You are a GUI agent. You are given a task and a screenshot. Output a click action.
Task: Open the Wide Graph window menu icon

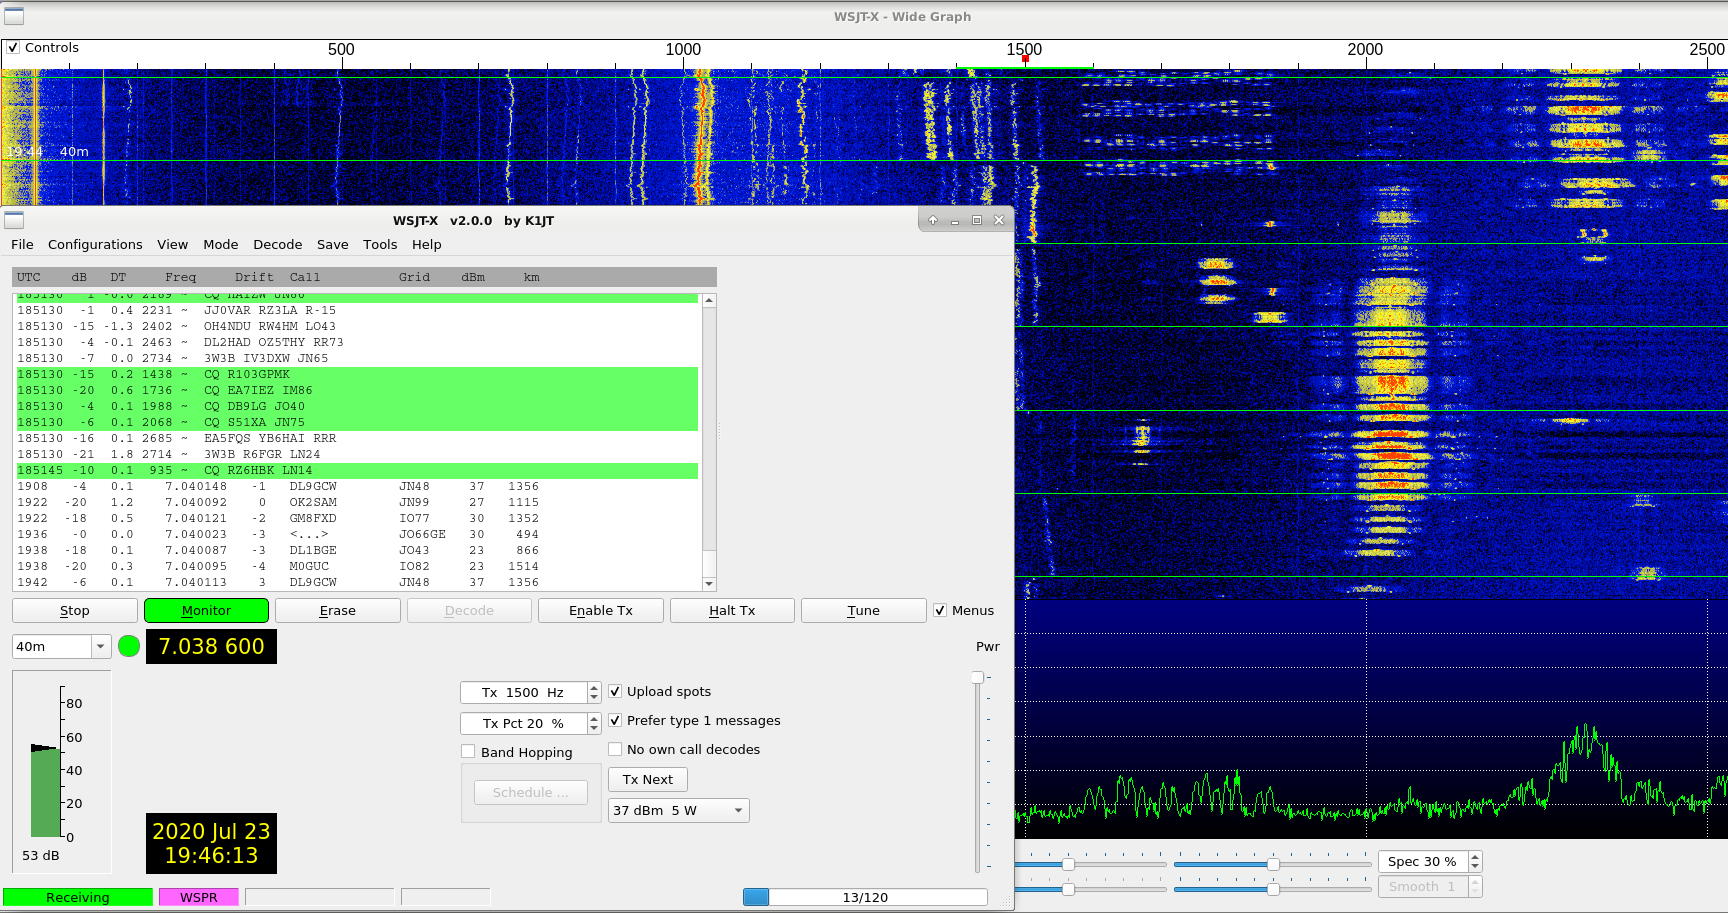[14, 16]
